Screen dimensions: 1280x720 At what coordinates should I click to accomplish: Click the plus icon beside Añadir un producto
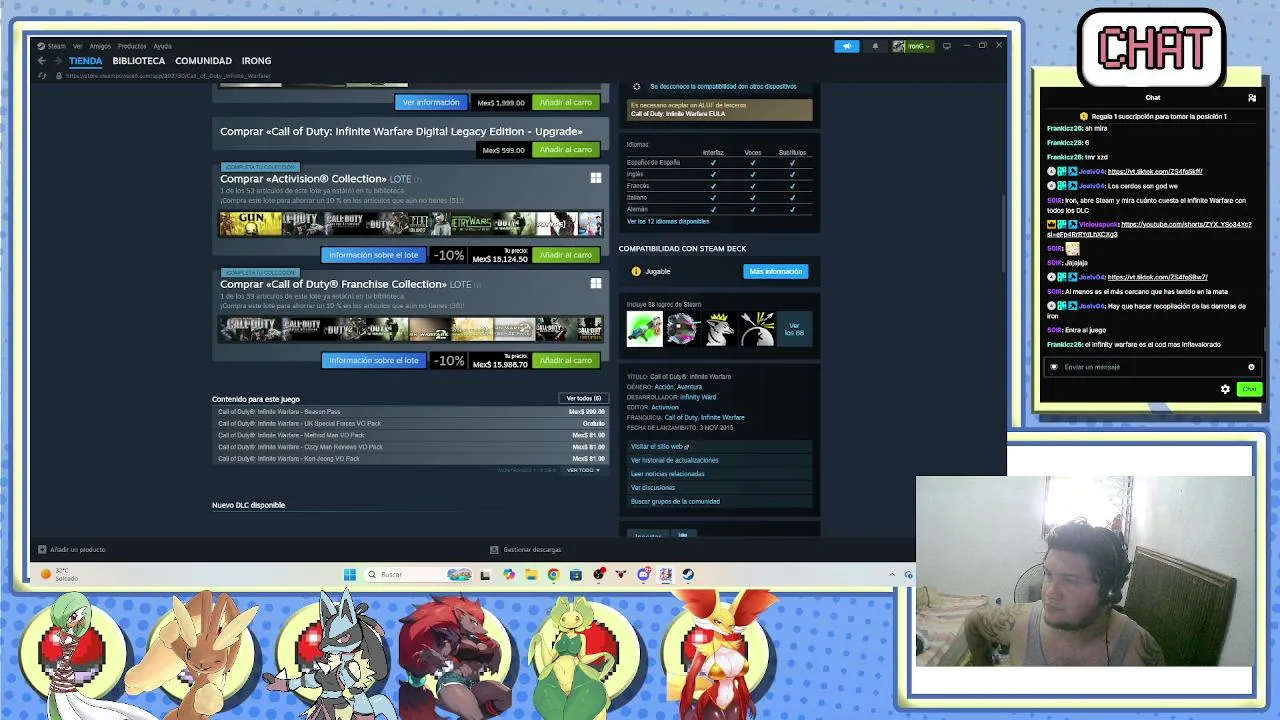[x=42, y=549]
